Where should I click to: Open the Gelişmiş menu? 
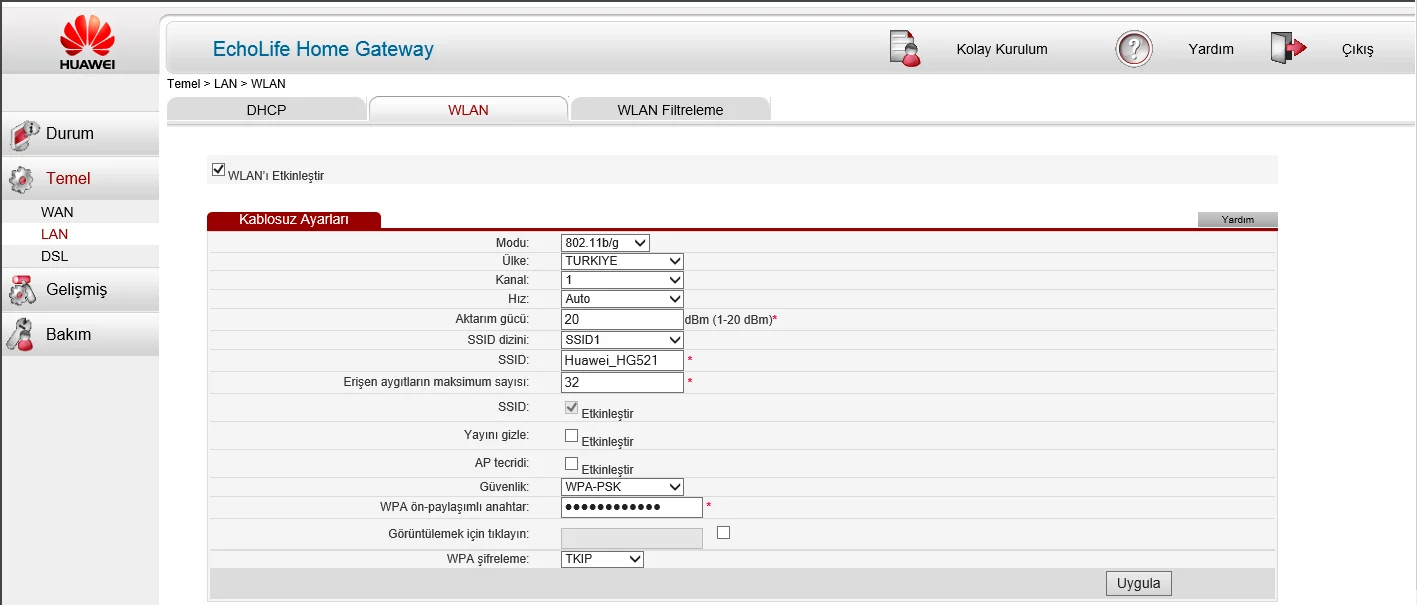point(79,290)
